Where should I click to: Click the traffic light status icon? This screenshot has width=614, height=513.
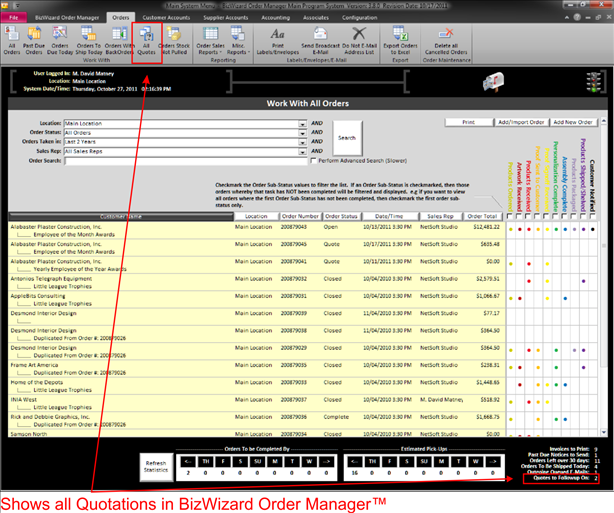(x=594, y=82)
